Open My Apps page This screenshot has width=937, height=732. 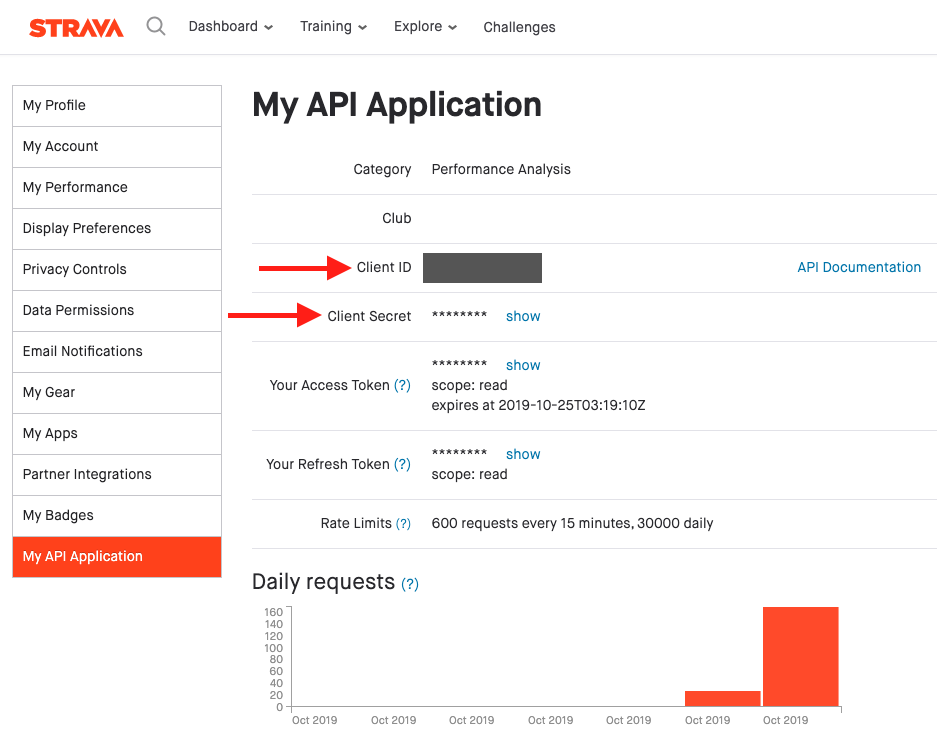point(117,434)
